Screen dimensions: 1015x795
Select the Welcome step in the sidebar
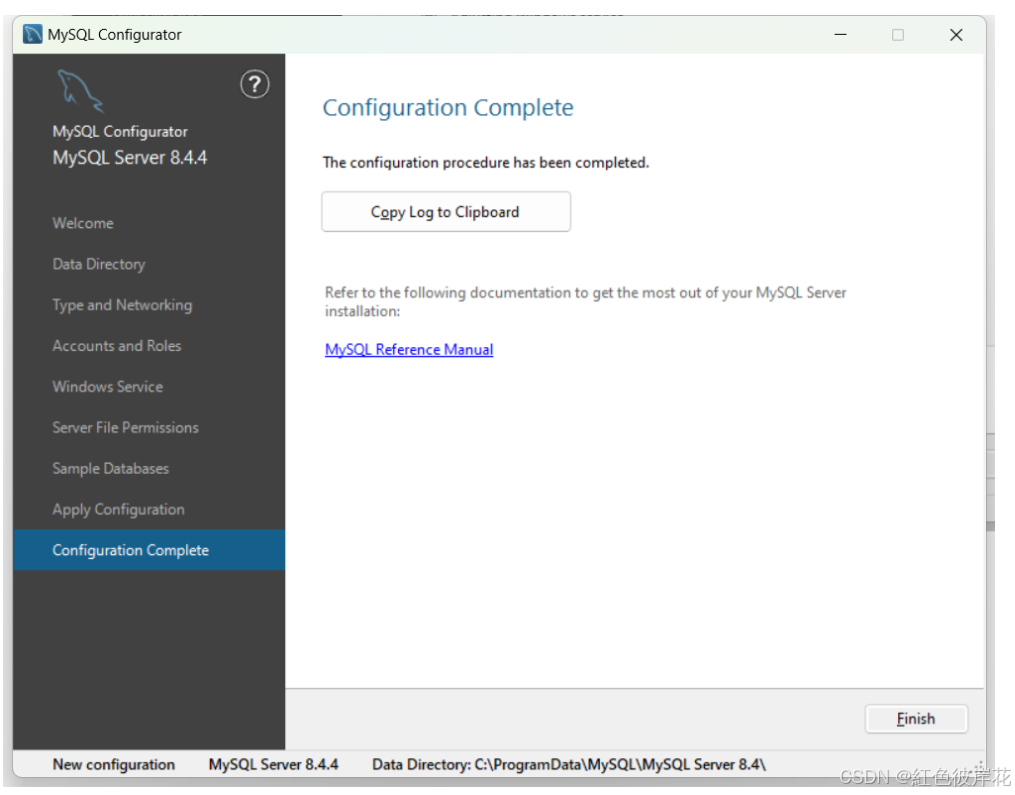tap(83, 223)
